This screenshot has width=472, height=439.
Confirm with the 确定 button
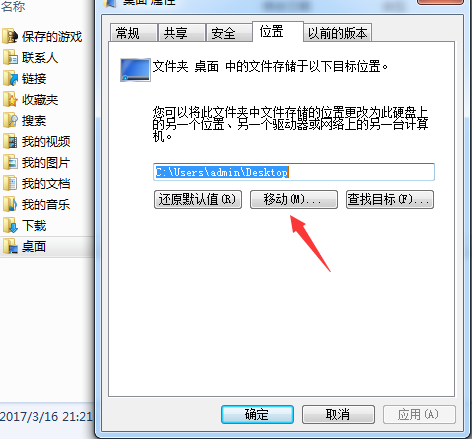click(257, 414)
